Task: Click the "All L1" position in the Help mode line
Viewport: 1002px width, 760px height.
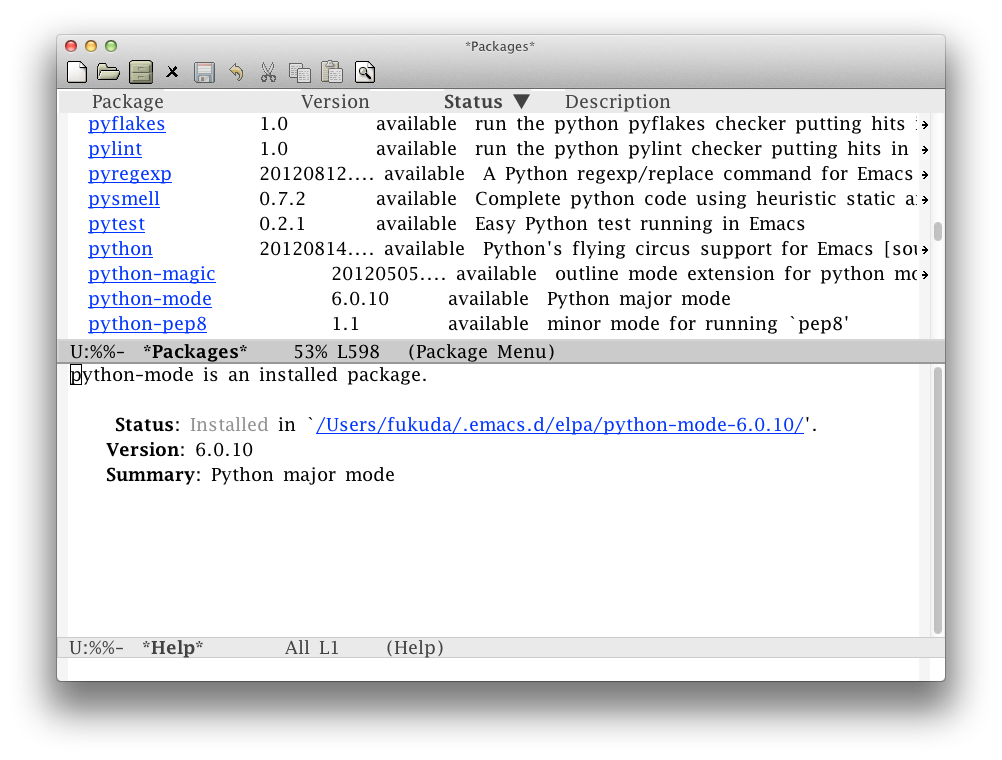Action: click(x=312, y=648)
